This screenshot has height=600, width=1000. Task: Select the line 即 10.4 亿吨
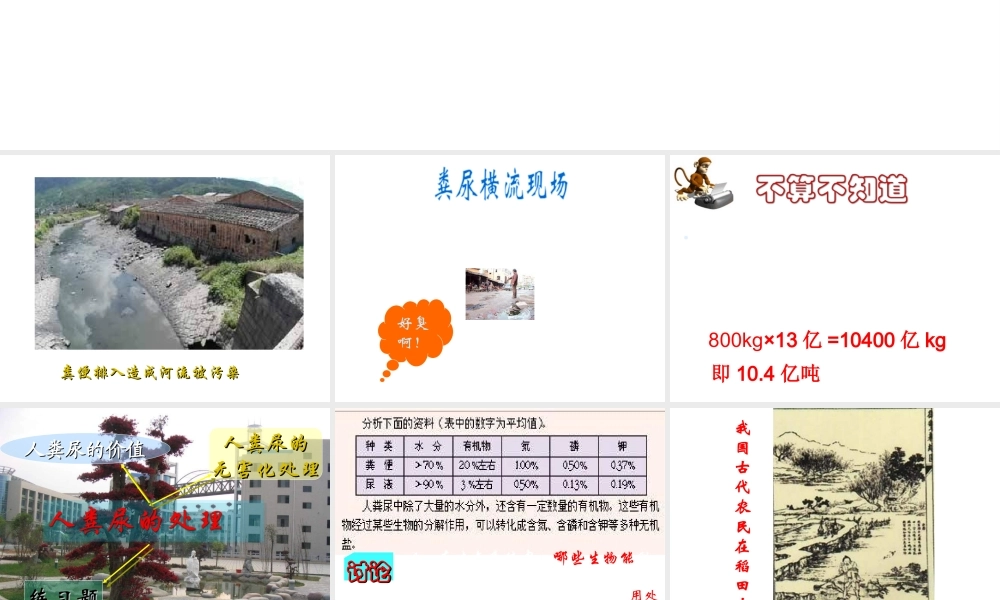765,374
